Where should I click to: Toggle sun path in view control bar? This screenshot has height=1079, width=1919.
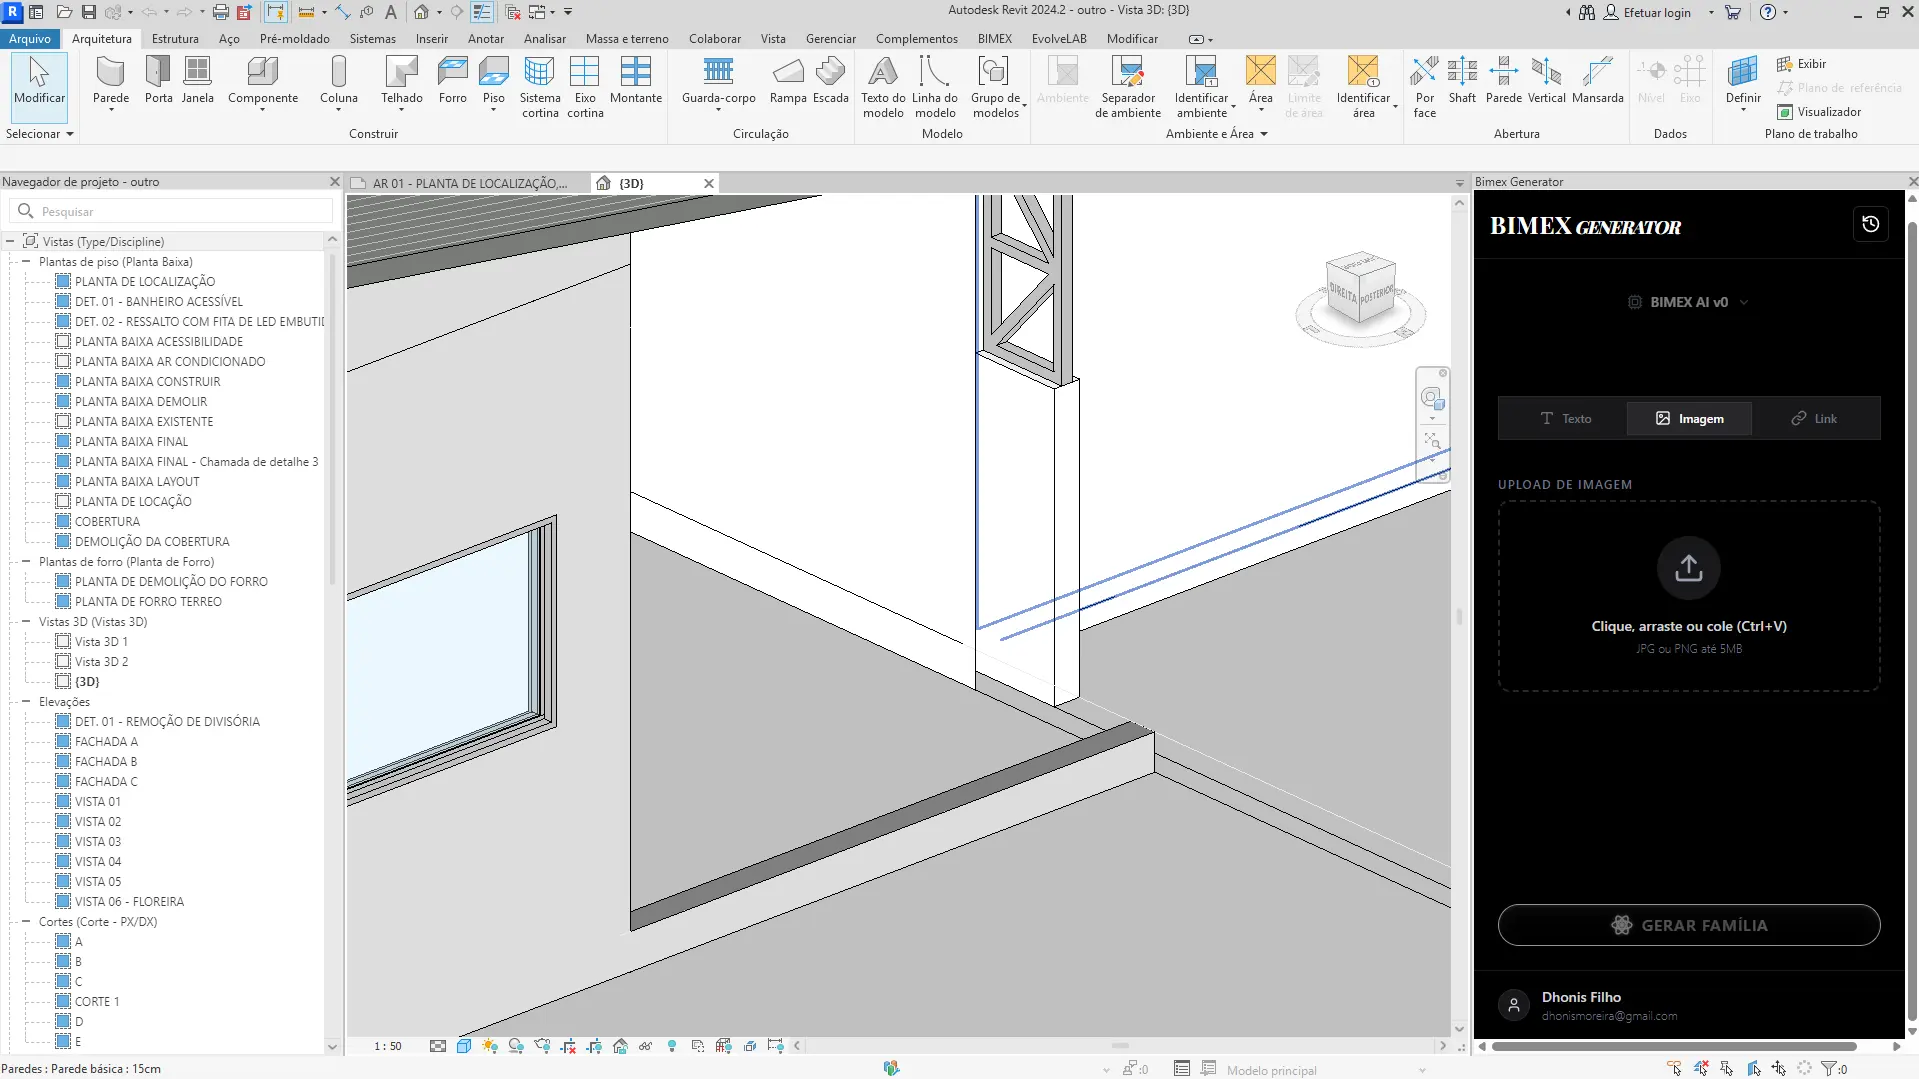click(490, 1046)
